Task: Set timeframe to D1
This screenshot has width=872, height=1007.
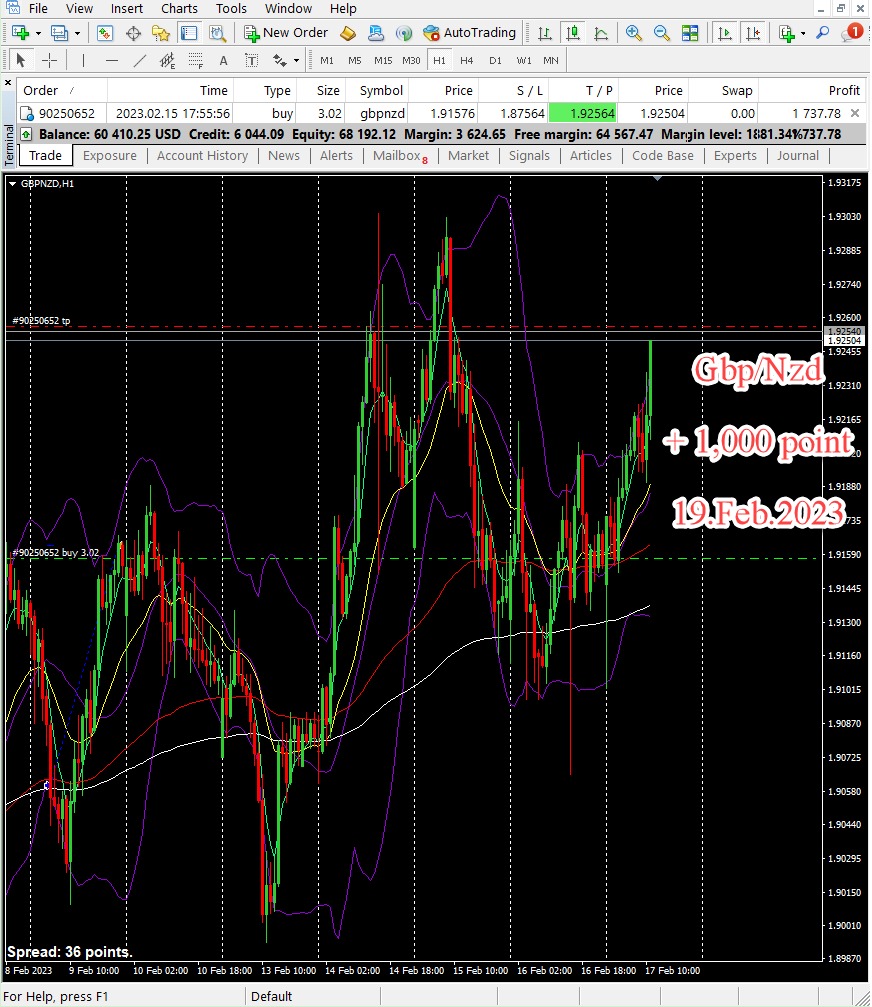Action: 495,60
